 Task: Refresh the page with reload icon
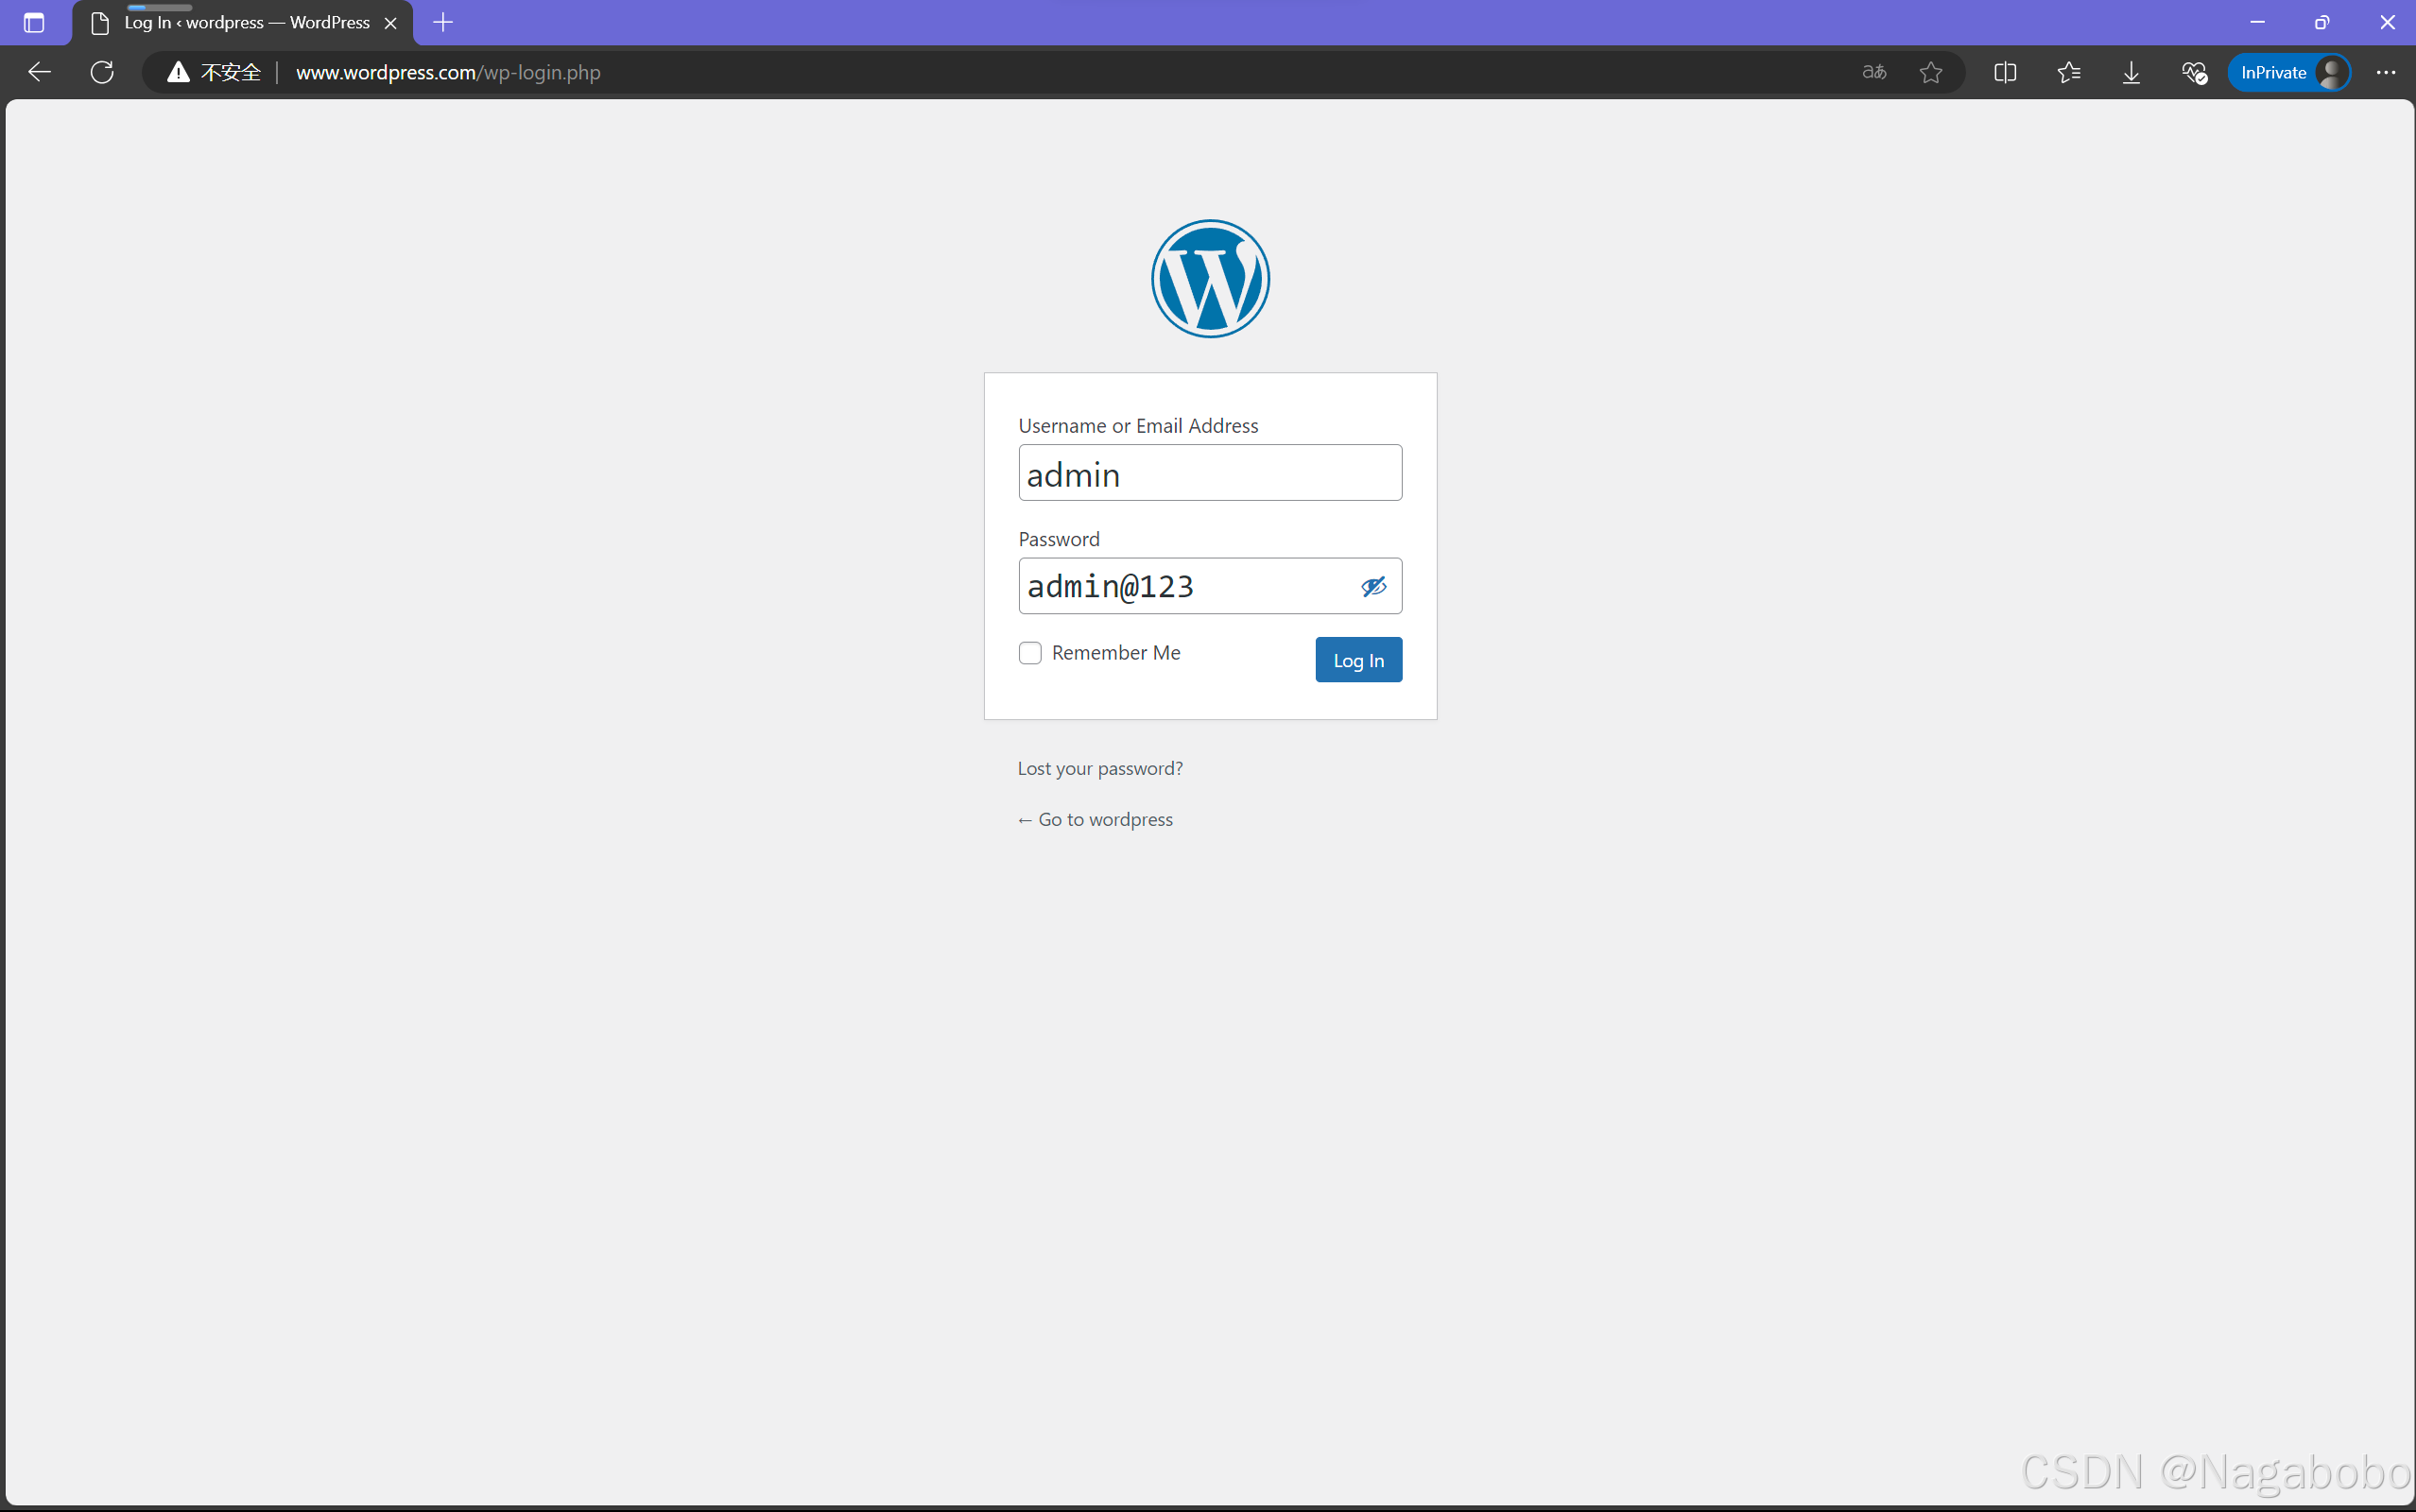[x=102, y=72]
